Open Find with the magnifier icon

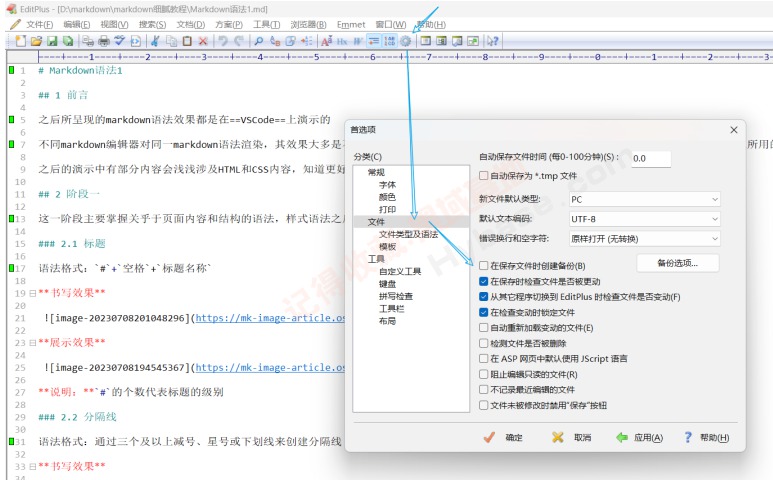point(259,41)
